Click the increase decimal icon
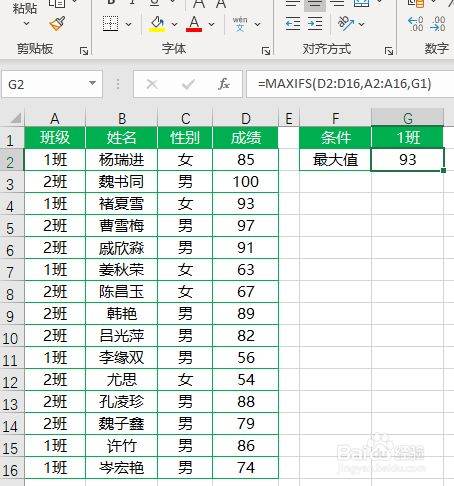Viewport: 454px width, 486px height. (x=415, y=24)
